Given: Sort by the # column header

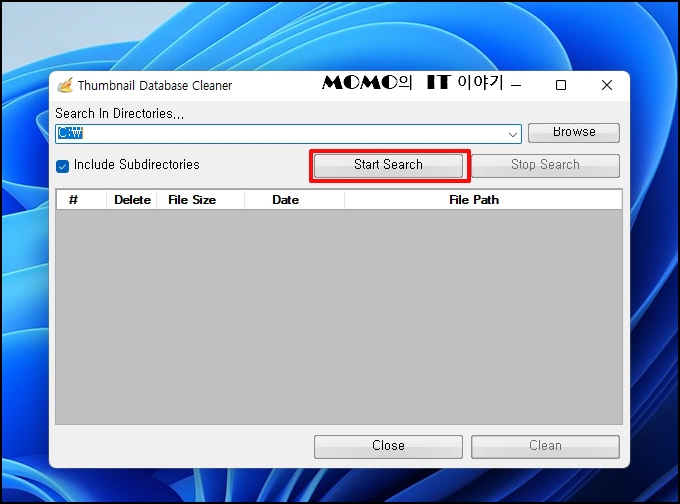Looking at the screenshot, I should (81, 200).
